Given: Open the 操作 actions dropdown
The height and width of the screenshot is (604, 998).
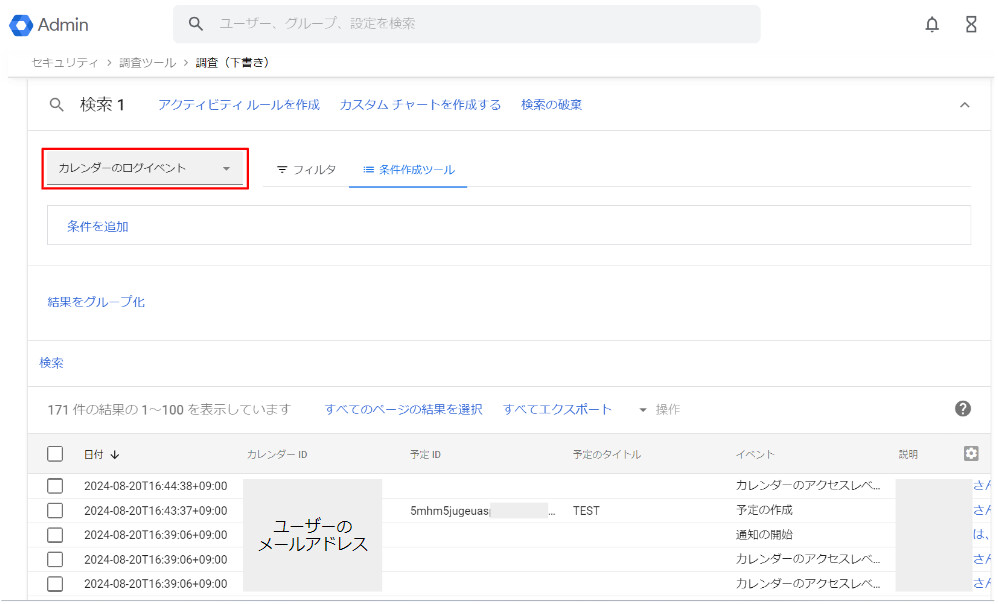Looking at the screenshot, I should [660, 409].
